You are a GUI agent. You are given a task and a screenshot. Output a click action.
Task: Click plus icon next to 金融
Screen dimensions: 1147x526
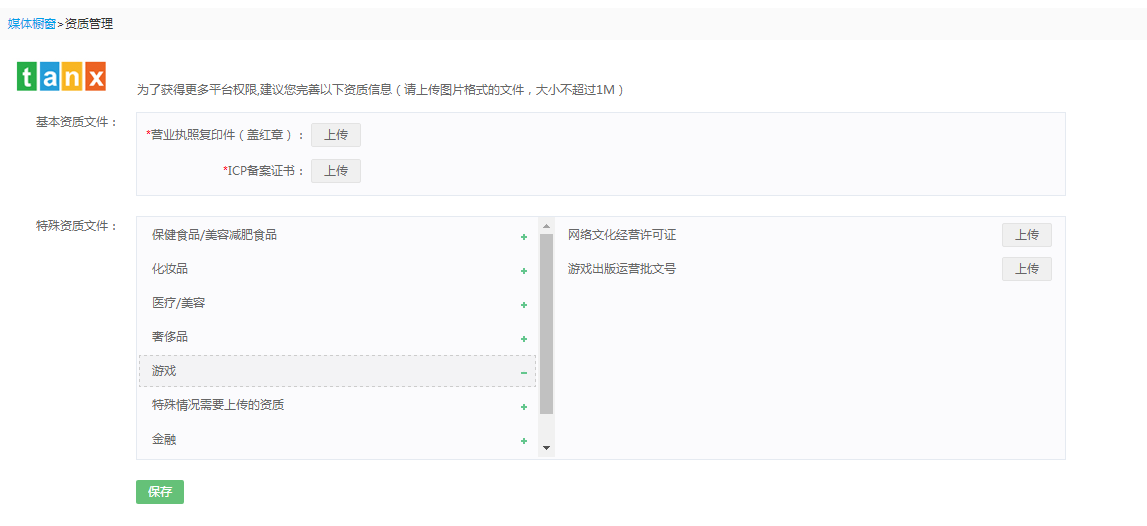[523, 441]
